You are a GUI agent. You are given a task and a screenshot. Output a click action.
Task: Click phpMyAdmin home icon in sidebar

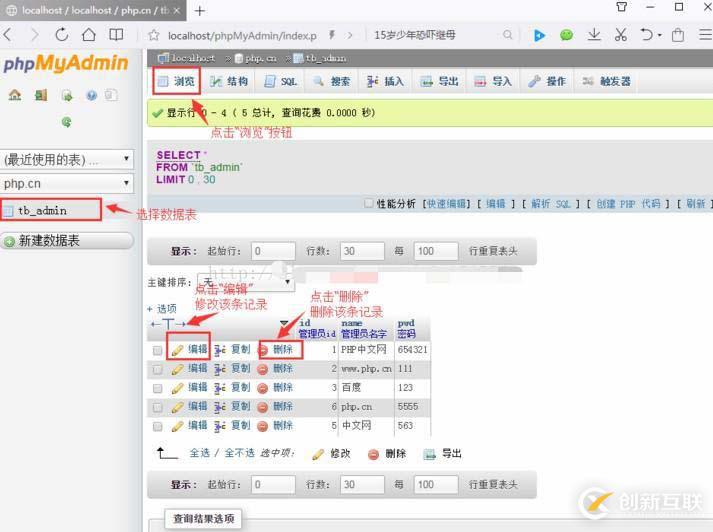pyautogui.click(x=15, y=95)
